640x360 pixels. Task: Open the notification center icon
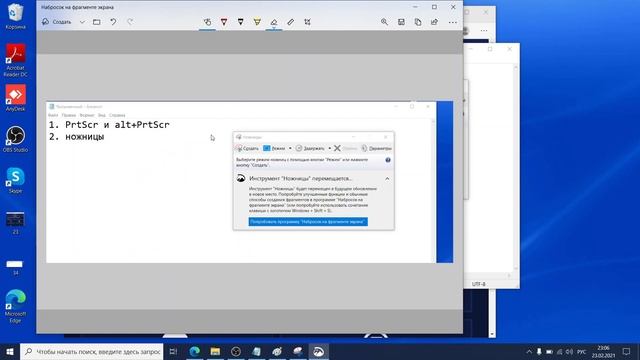point(627,351)
